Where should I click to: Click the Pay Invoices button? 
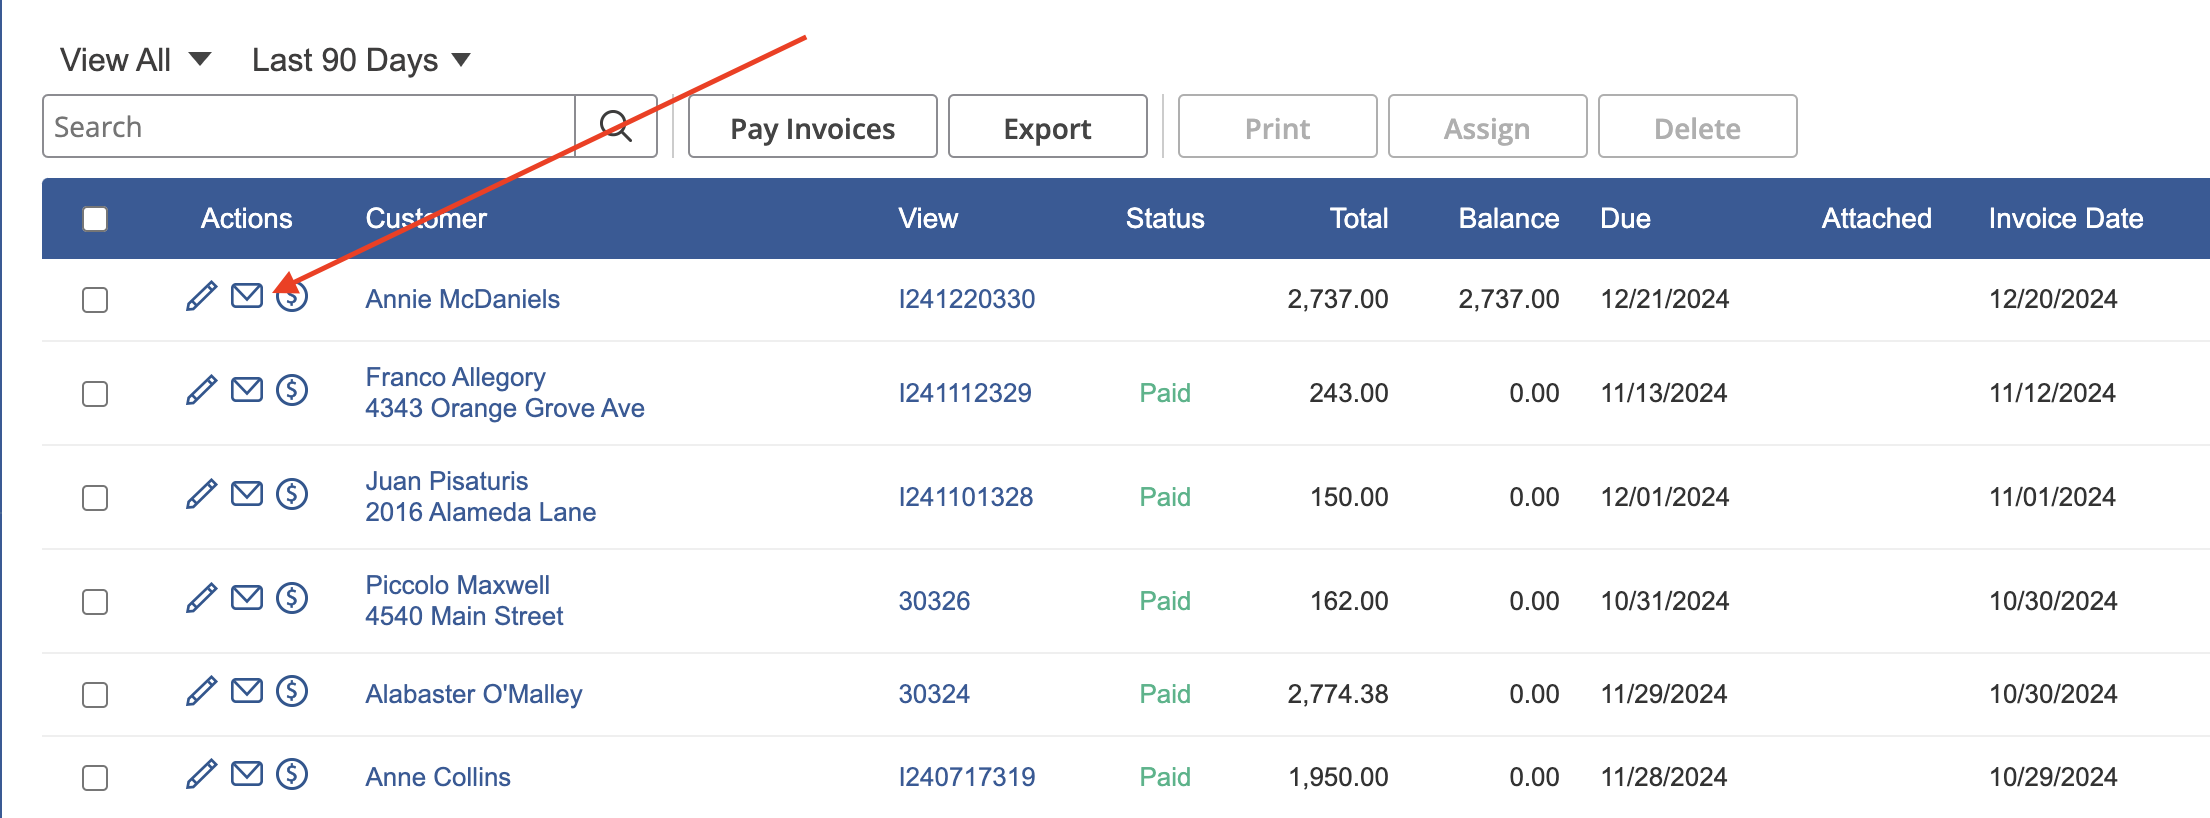(x=813, y=127)
